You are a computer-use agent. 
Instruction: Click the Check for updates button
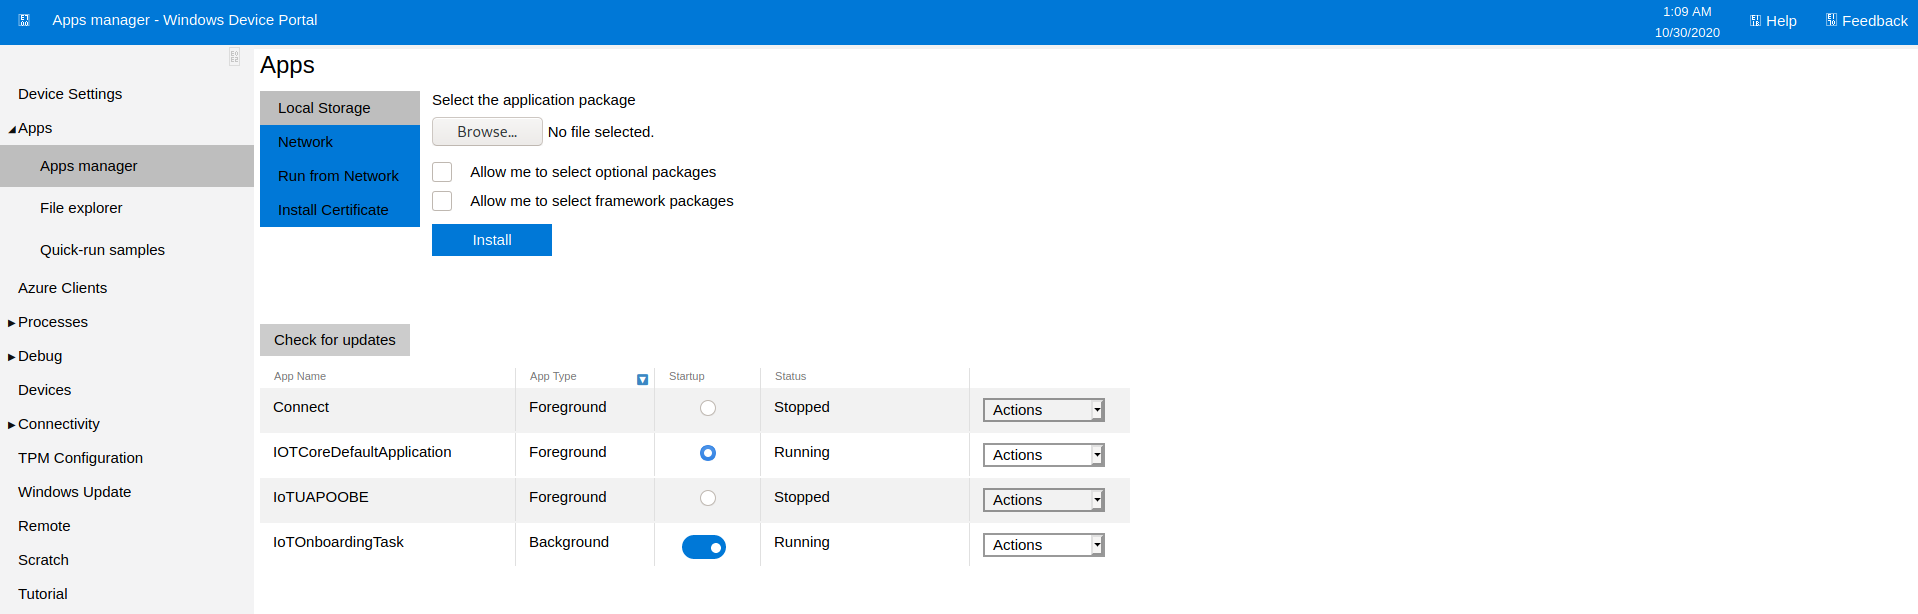point(335,340)
